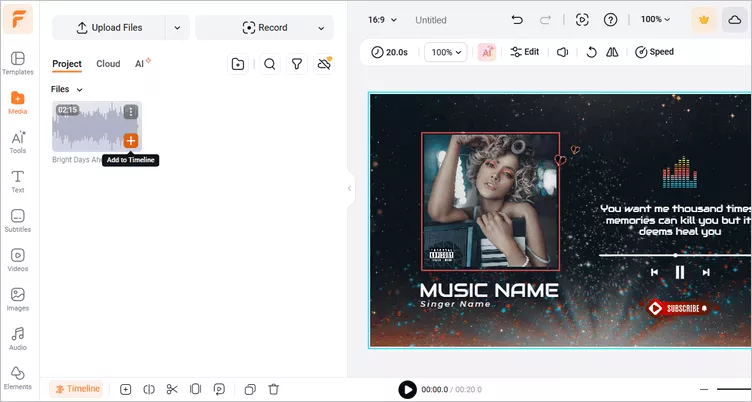Open the Subtitles sidebar panel

point(18,221)
